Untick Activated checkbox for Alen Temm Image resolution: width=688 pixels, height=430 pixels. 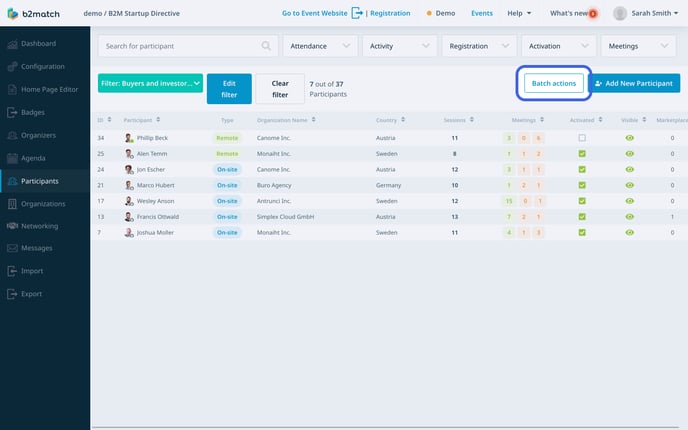pos(582,154)
